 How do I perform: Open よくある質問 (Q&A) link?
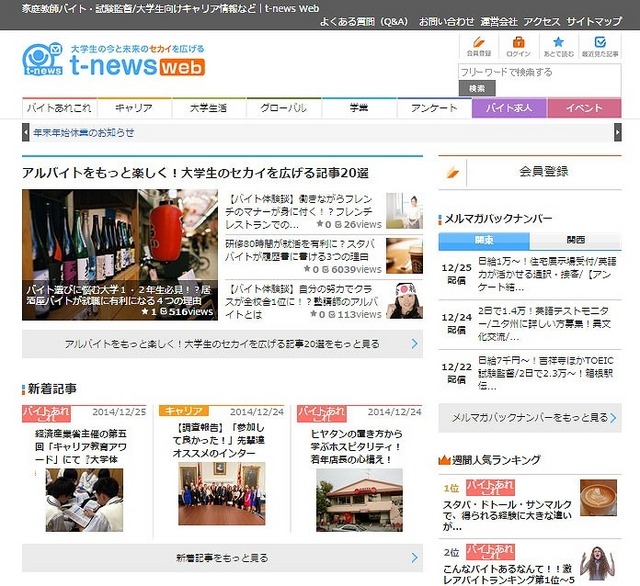pos(364,21)
